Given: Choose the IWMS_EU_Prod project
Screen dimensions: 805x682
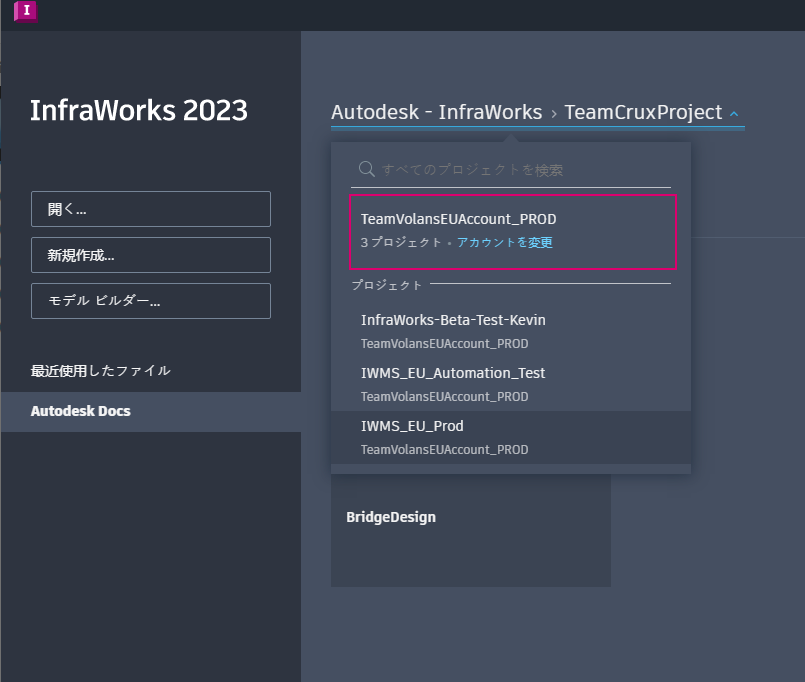Looking at the screenshot, I should (511, 438).
